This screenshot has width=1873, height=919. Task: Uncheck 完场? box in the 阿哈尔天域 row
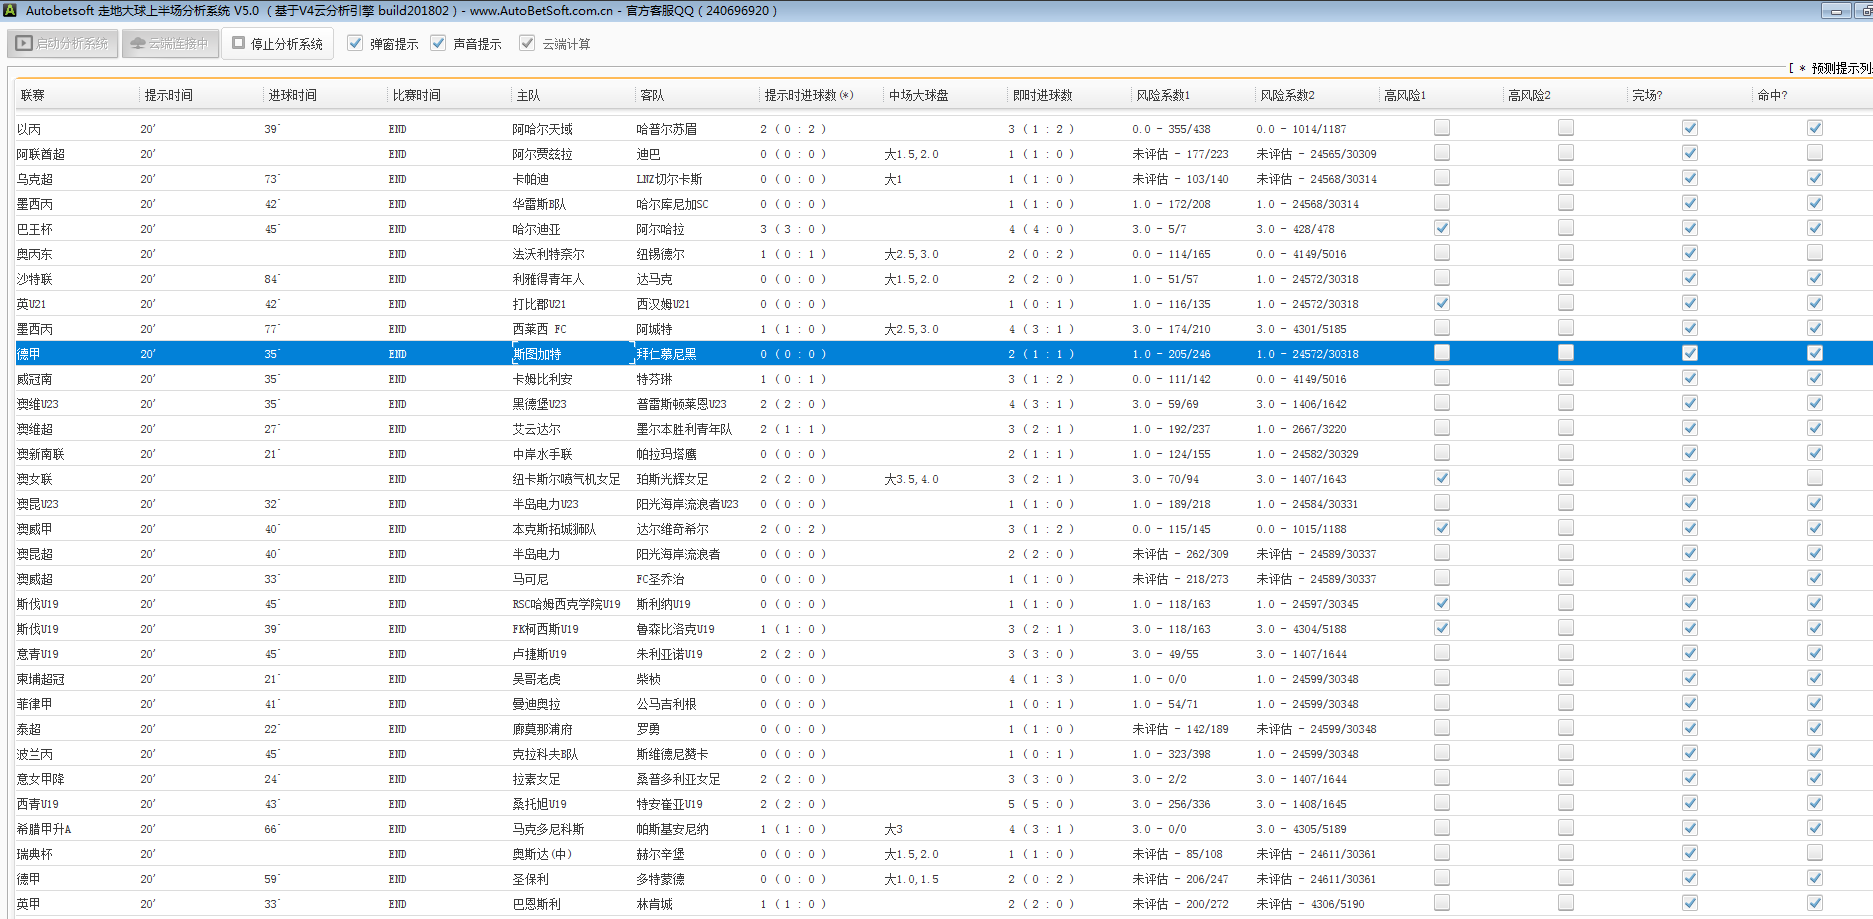tap(1689, 128)
